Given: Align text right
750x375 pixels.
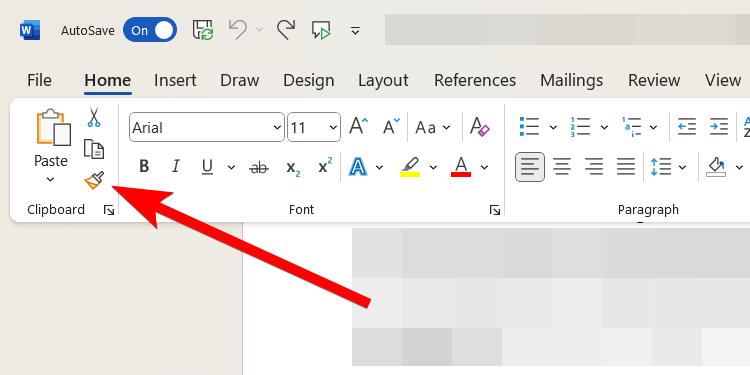Looking at the screenshot, I should click(594, 167).
